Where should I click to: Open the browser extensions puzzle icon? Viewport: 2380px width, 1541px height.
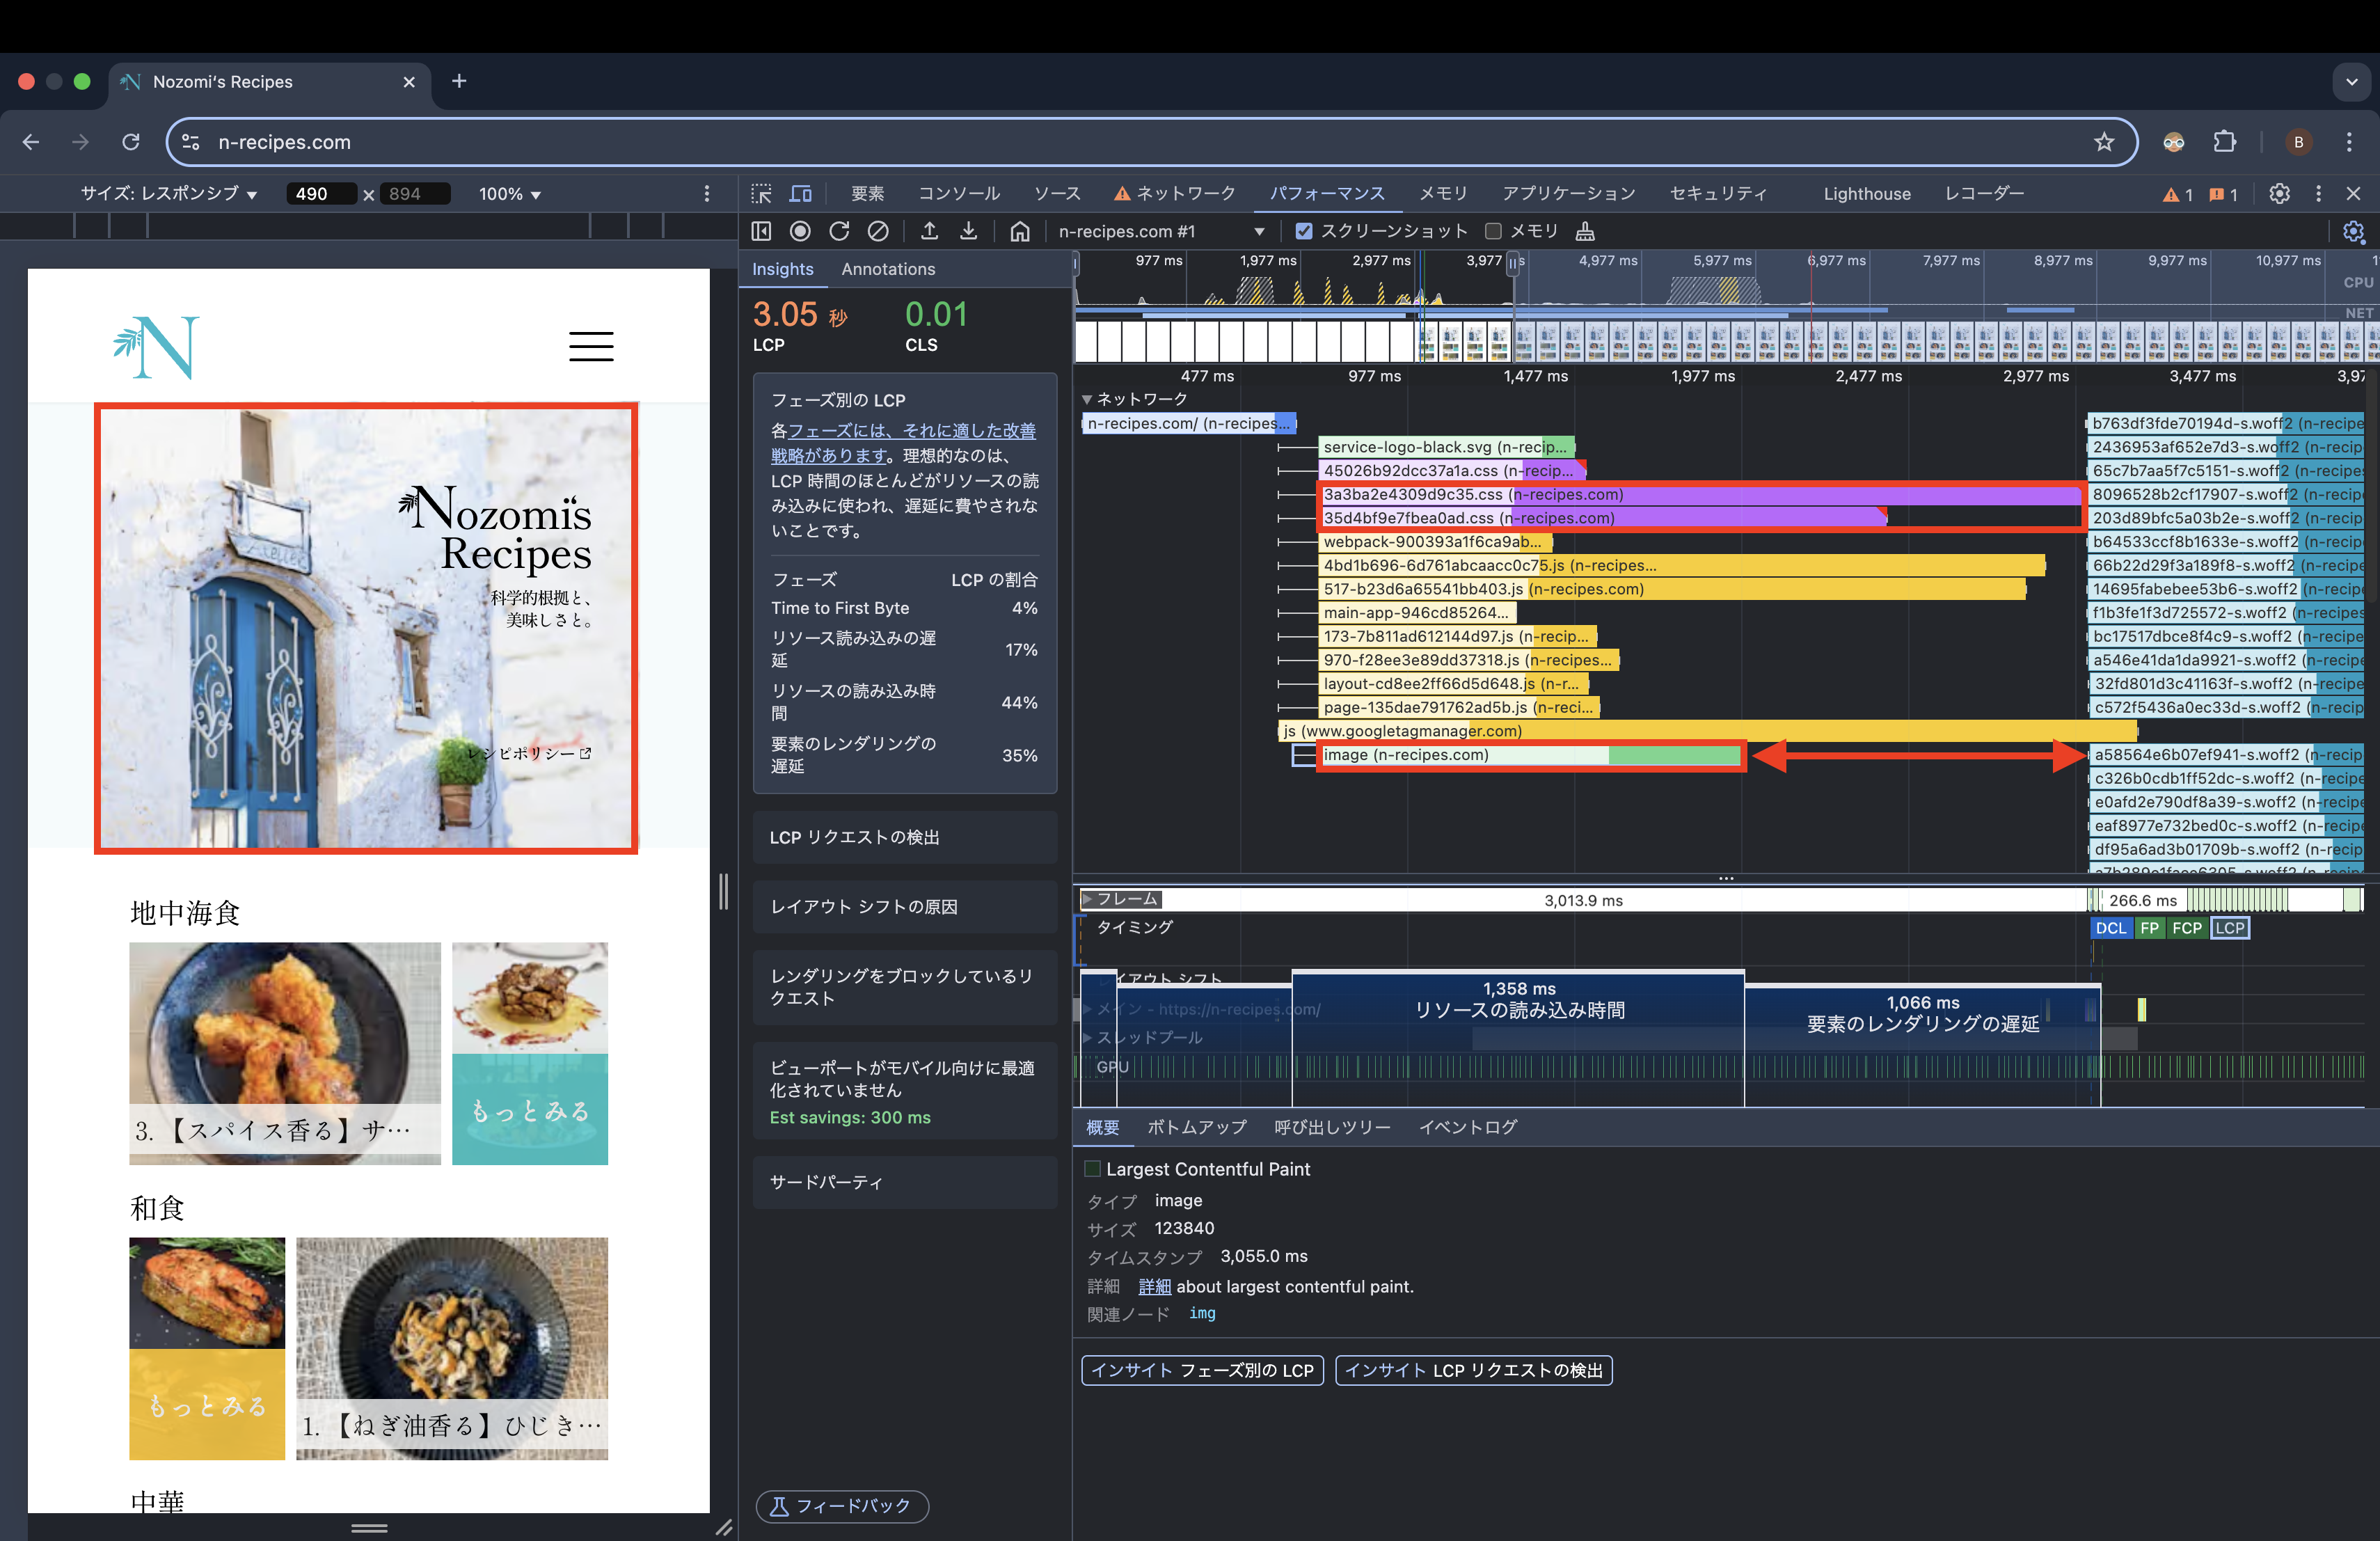pos(2224,142)
